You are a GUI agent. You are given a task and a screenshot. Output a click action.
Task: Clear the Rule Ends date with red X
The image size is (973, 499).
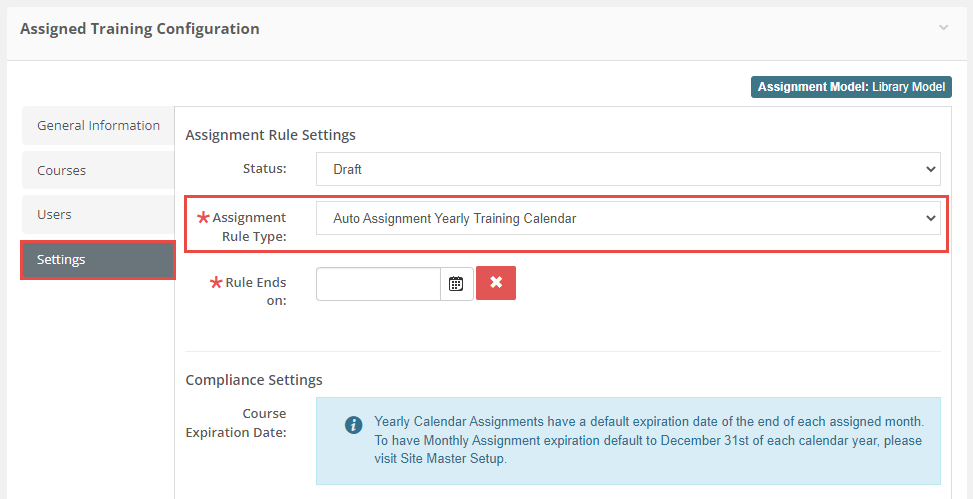pos(496,283)
